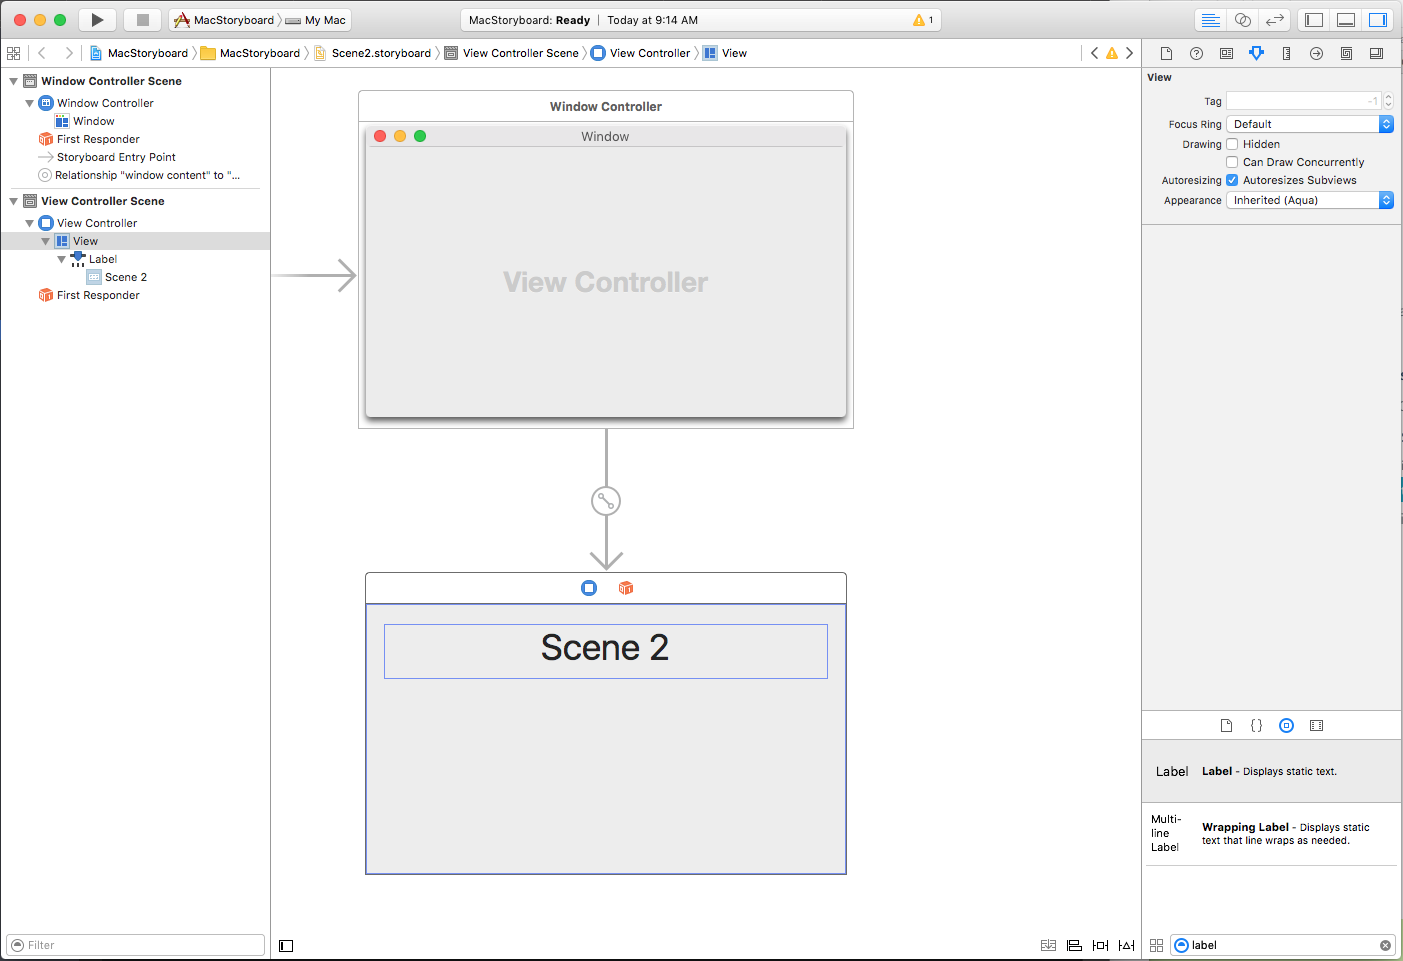Enable Can Draw Concurrently
The height and width of the screenshot is (961, 1403).
tap(1232, 161)
